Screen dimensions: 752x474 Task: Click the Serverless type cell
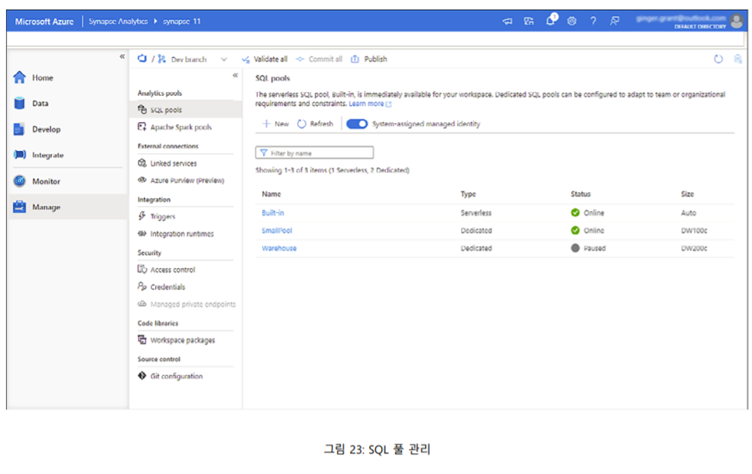click(476, 213)
